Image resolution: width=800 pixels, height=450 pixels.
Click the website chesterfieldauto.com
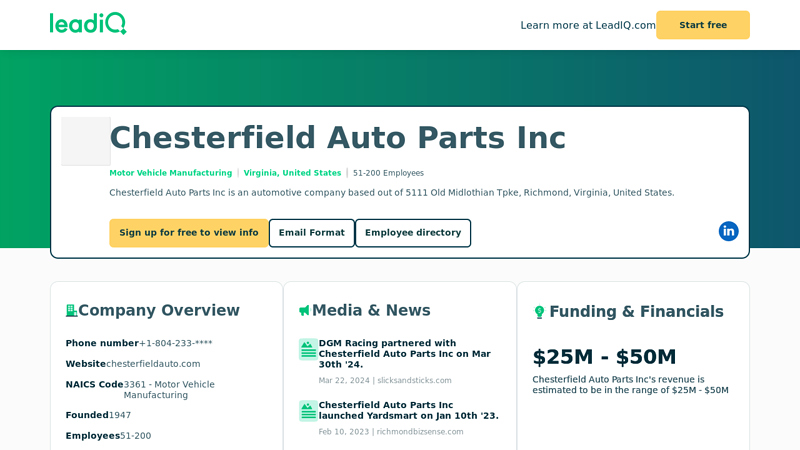pos(153,364)
